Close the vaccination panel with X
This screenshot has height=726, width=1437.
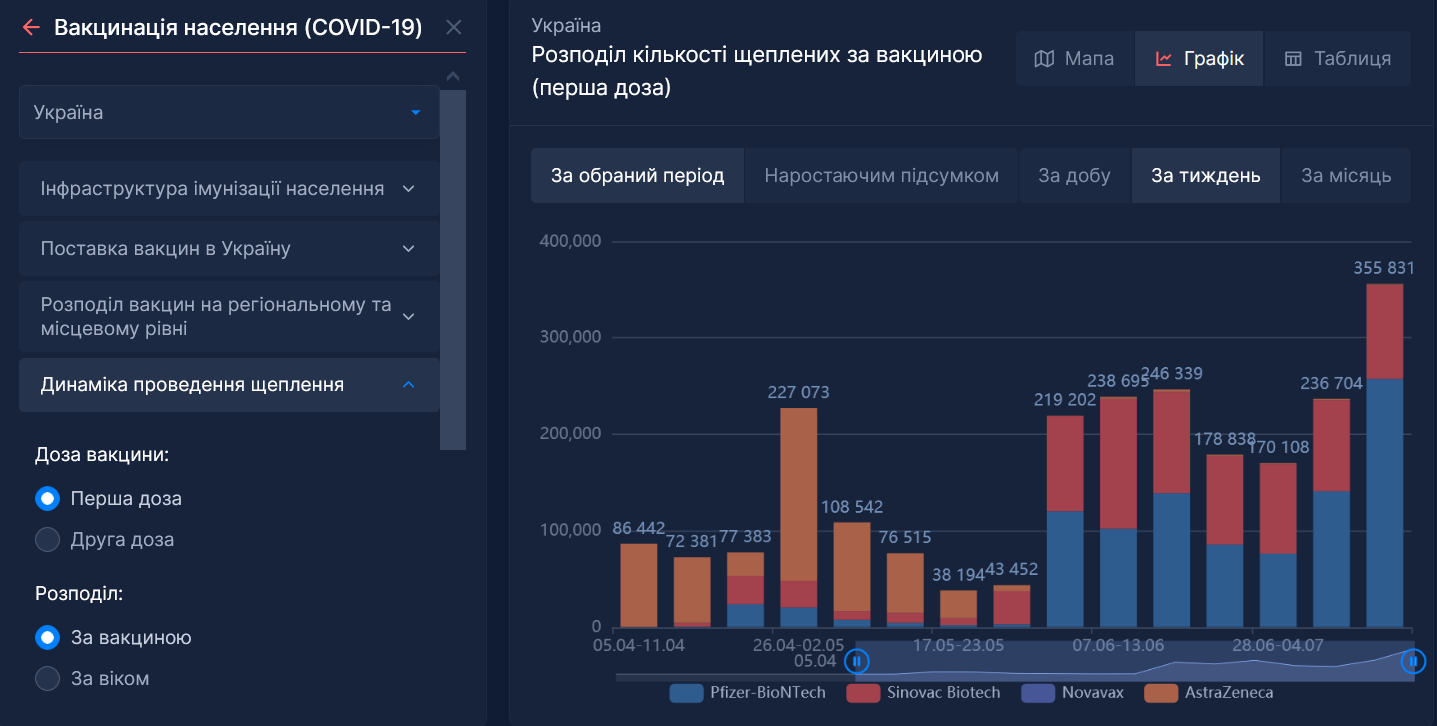coord(453,27)
